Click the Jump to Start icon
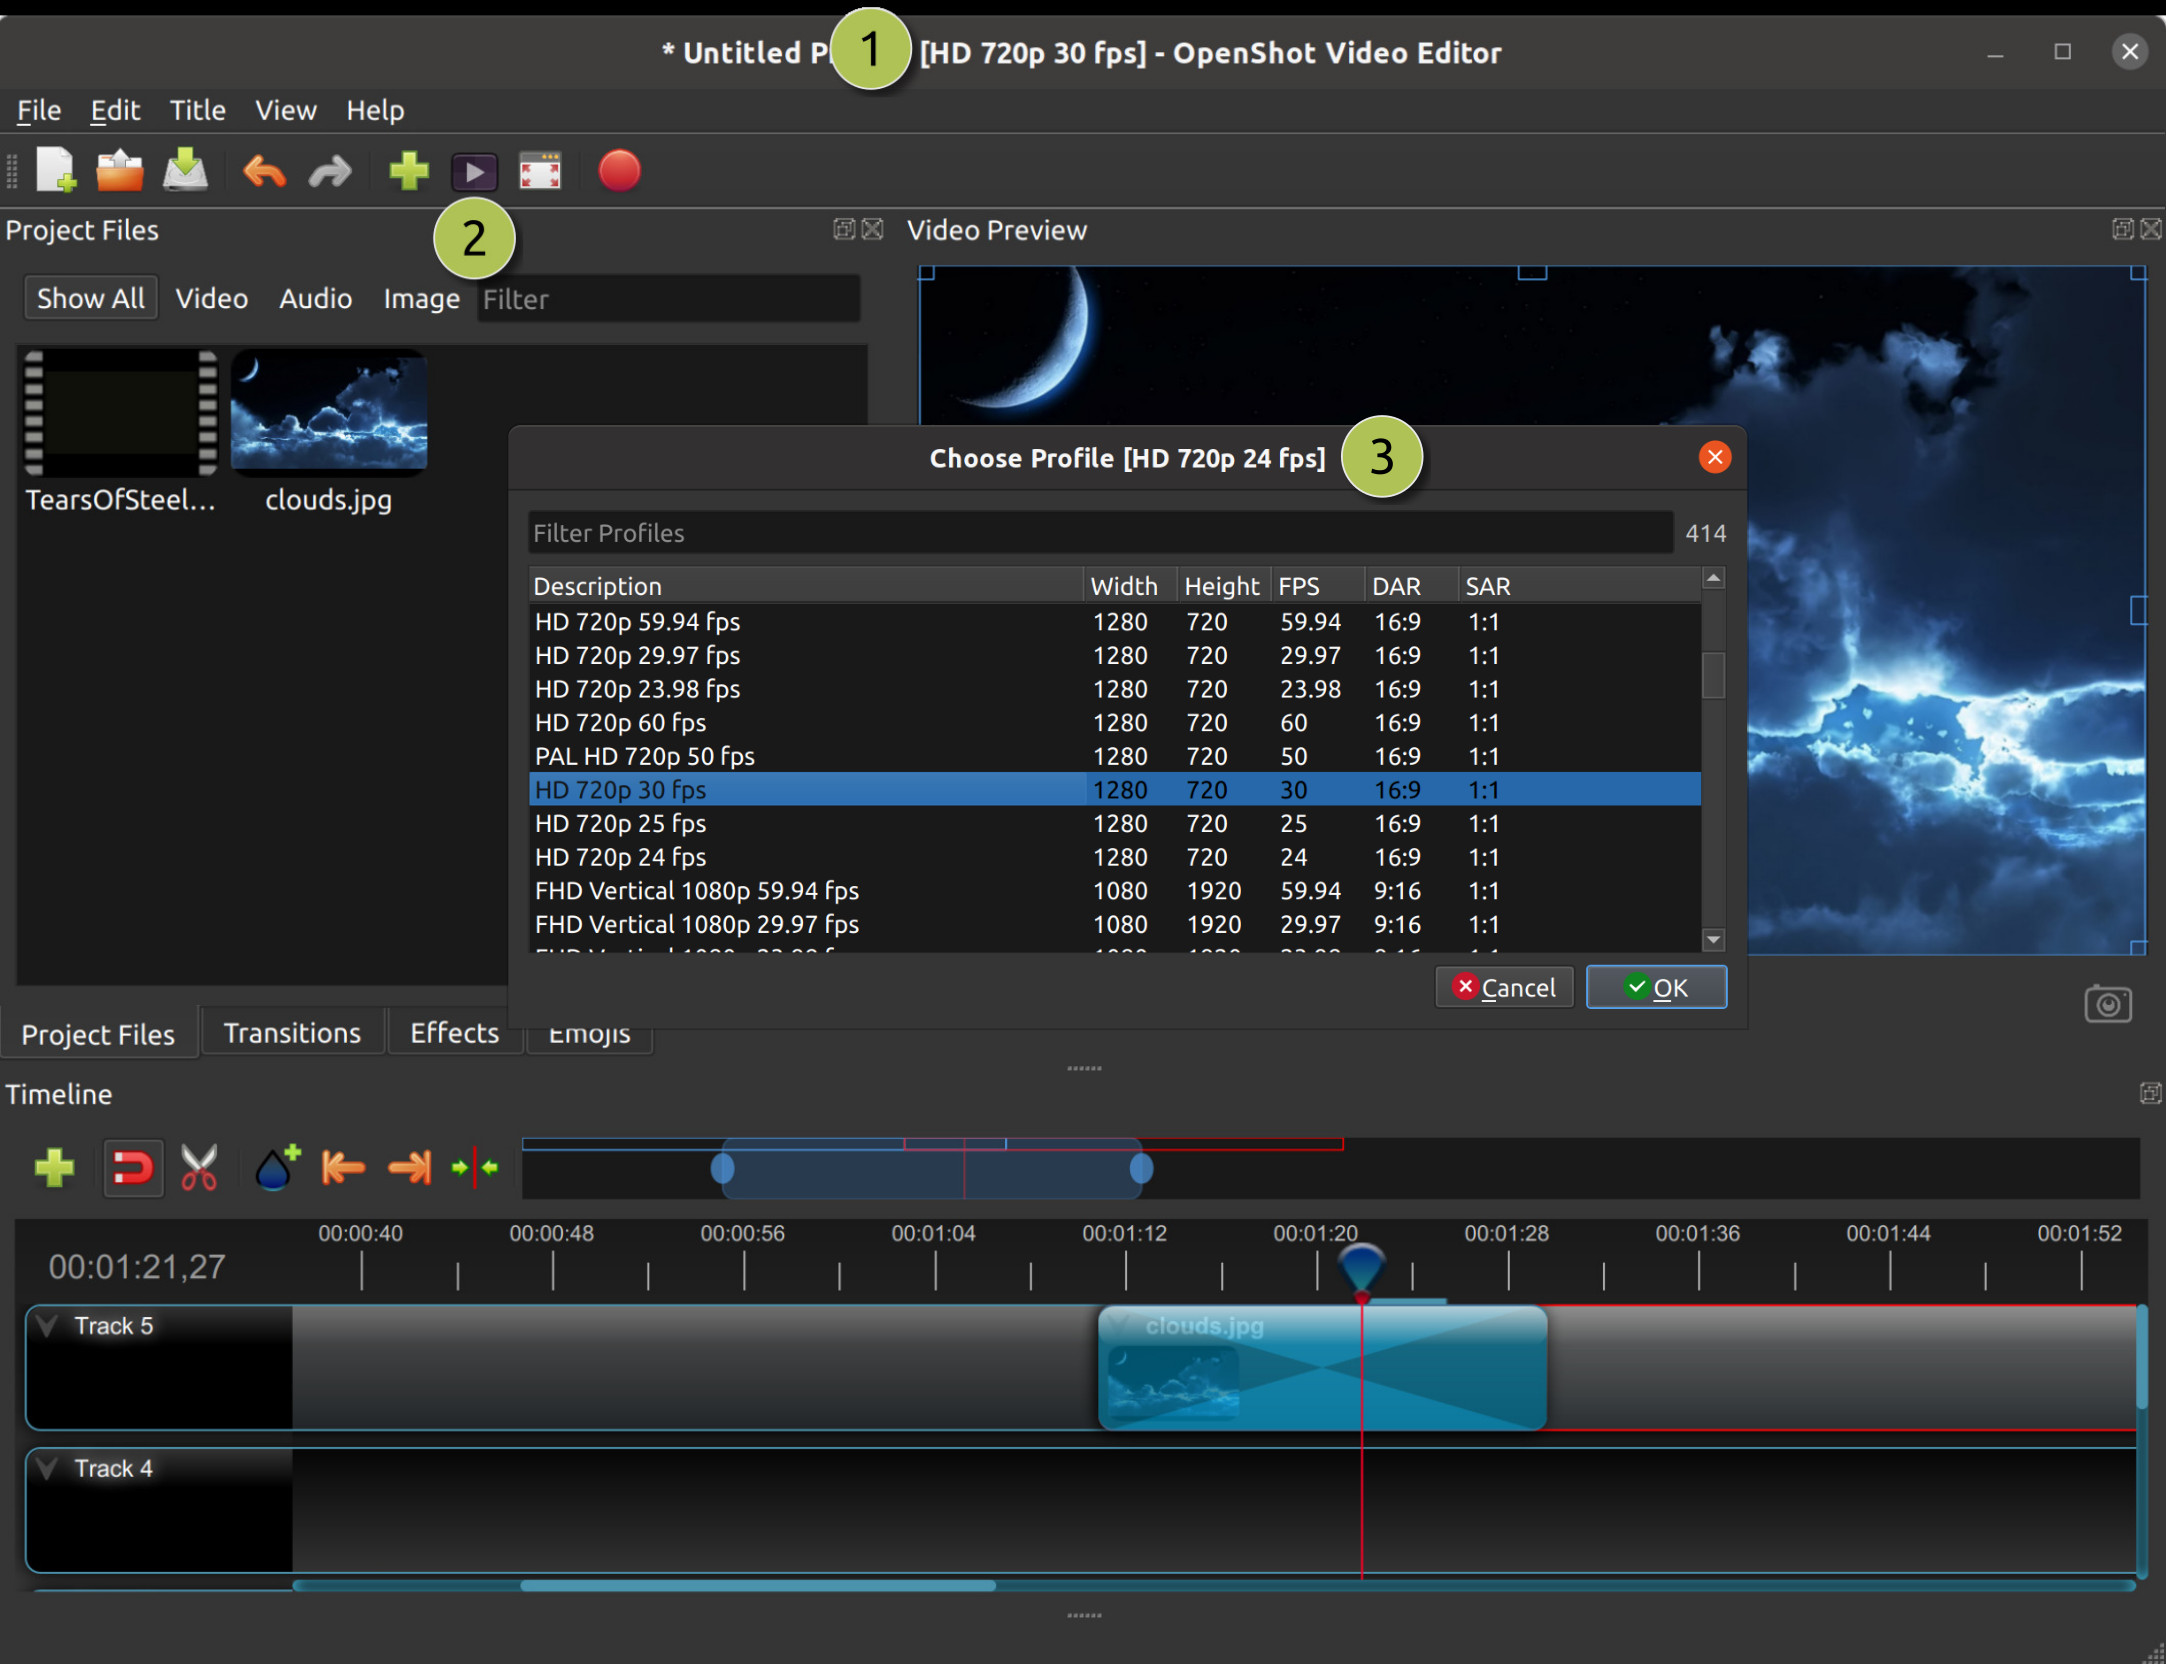This screenshot has height=1664, width=2166. [x=348, y=1168]
